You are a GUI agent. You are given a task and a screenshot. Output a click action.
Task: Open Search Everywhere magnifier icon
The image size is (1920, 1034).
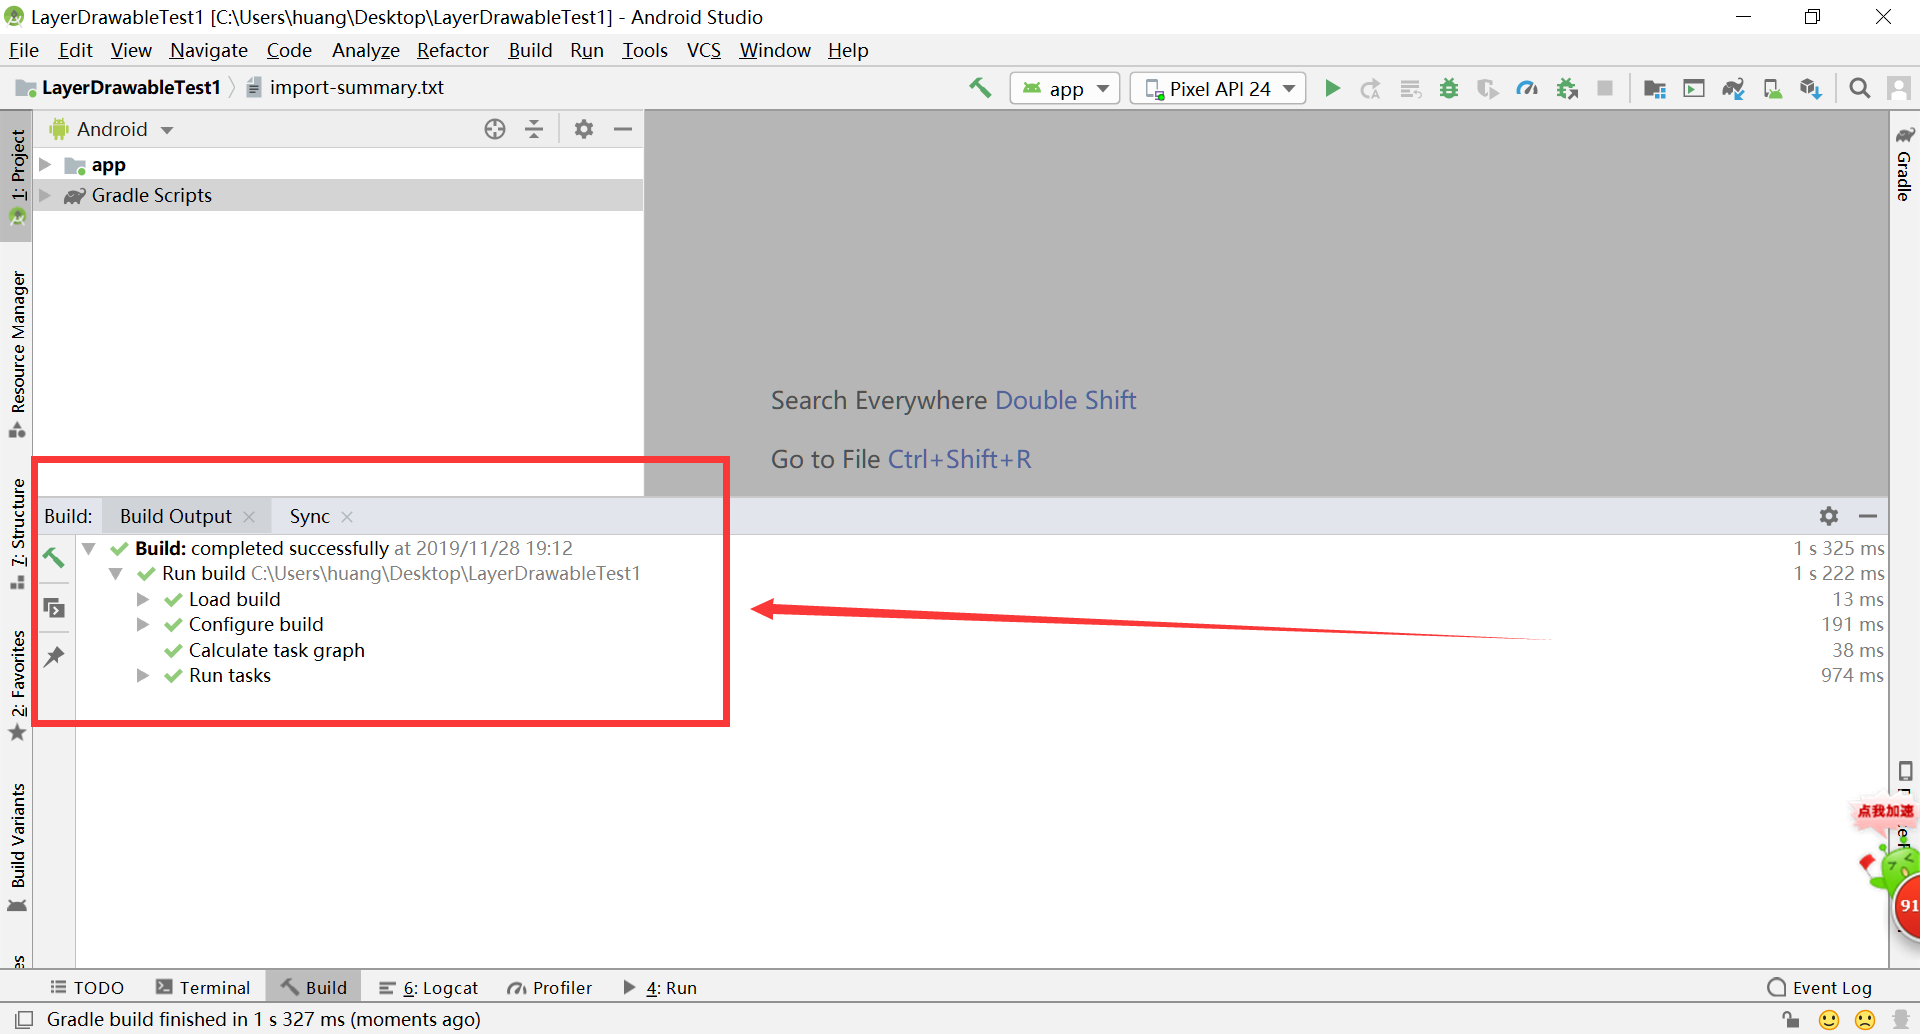click(1859, 88)
